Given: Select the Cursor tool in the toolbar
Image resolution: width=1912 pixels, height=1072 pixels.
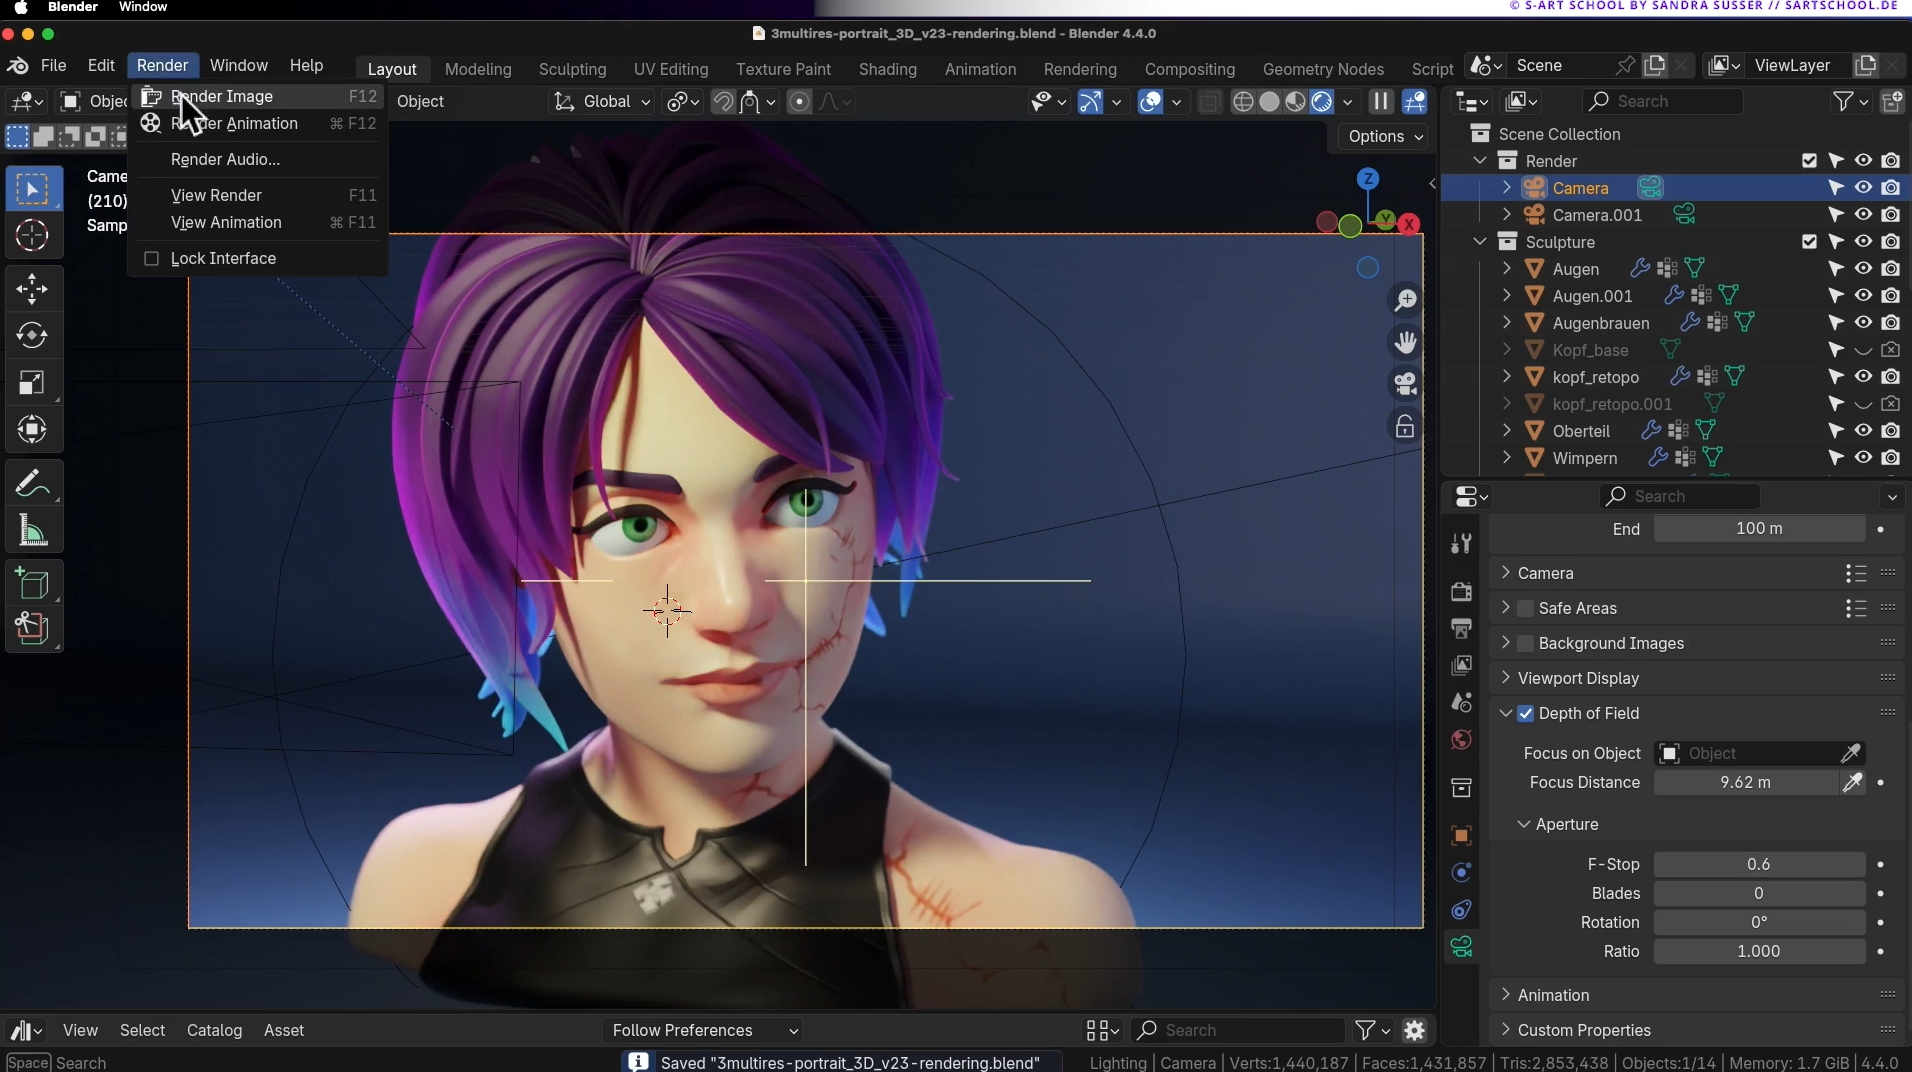Looking at the screenshot, I should pos(32,236).
